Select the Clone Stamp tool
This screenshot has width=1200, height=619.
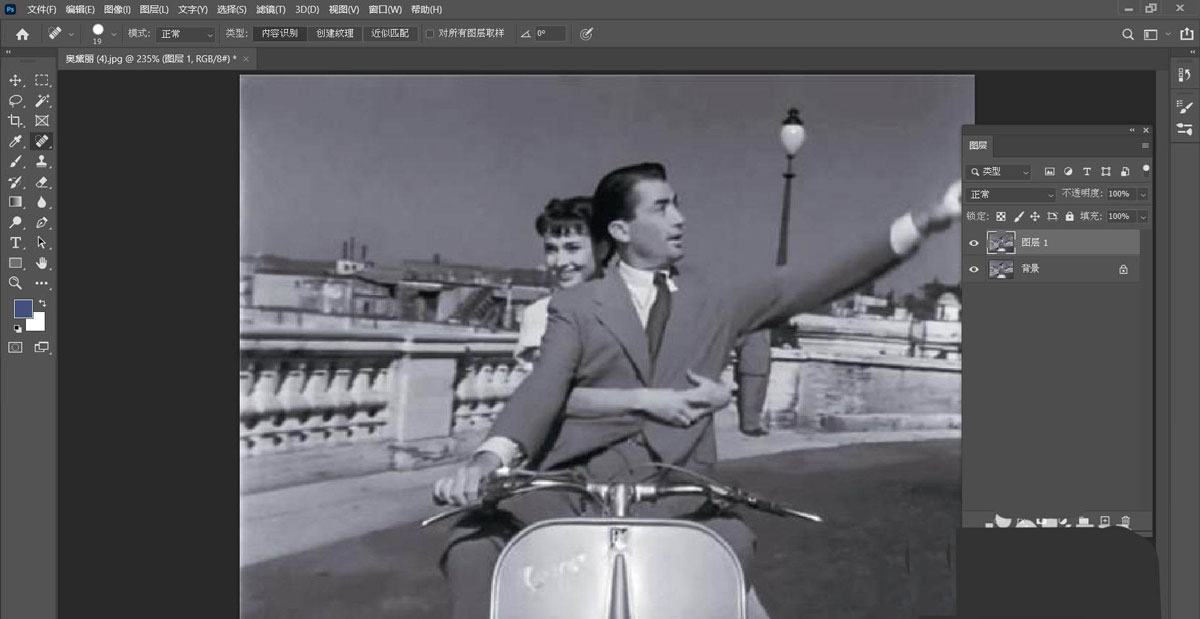[x=42, y=161]
